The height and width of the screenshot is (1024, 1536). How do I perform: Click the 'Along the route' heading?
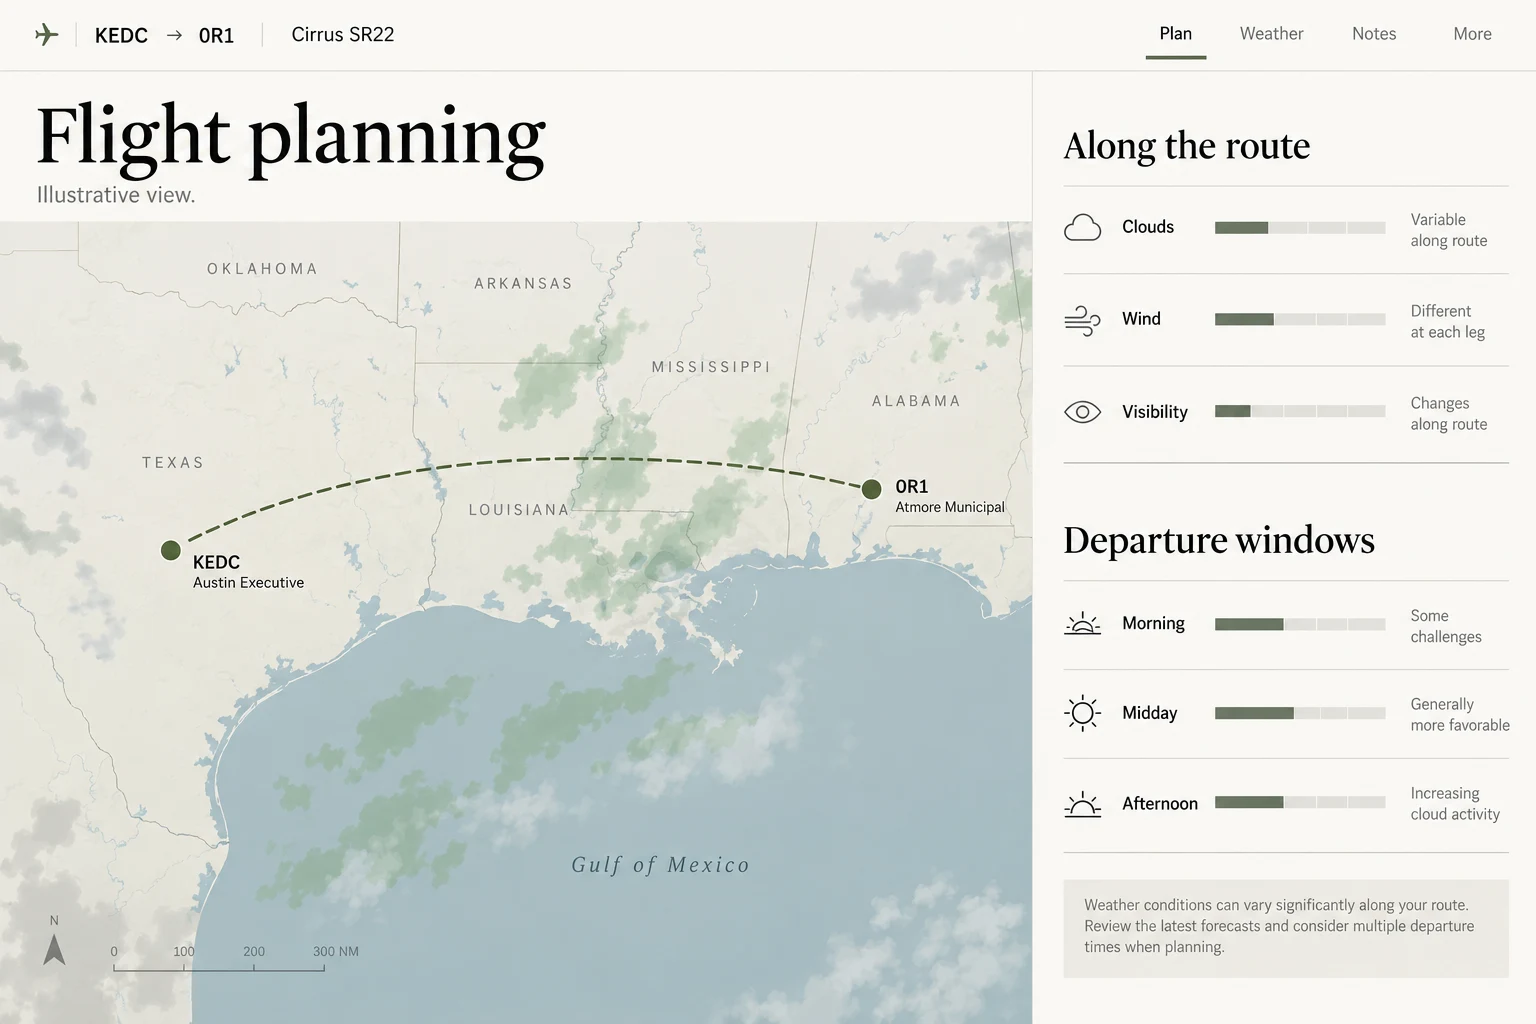1186,146
